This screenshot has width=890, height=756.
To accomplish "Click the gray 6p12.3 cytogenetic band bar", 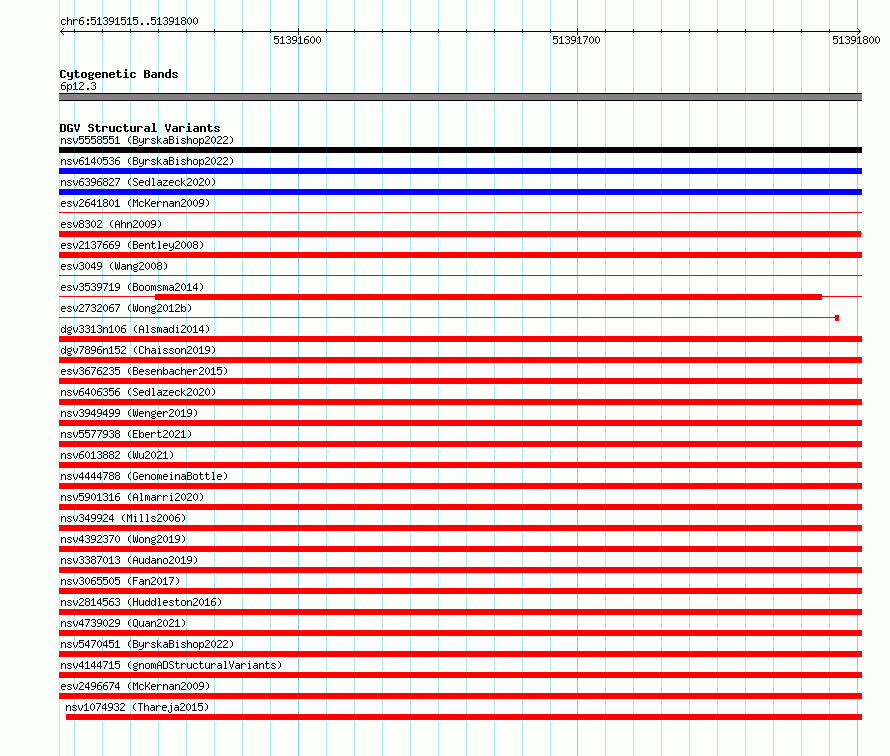I will [460, 97].
